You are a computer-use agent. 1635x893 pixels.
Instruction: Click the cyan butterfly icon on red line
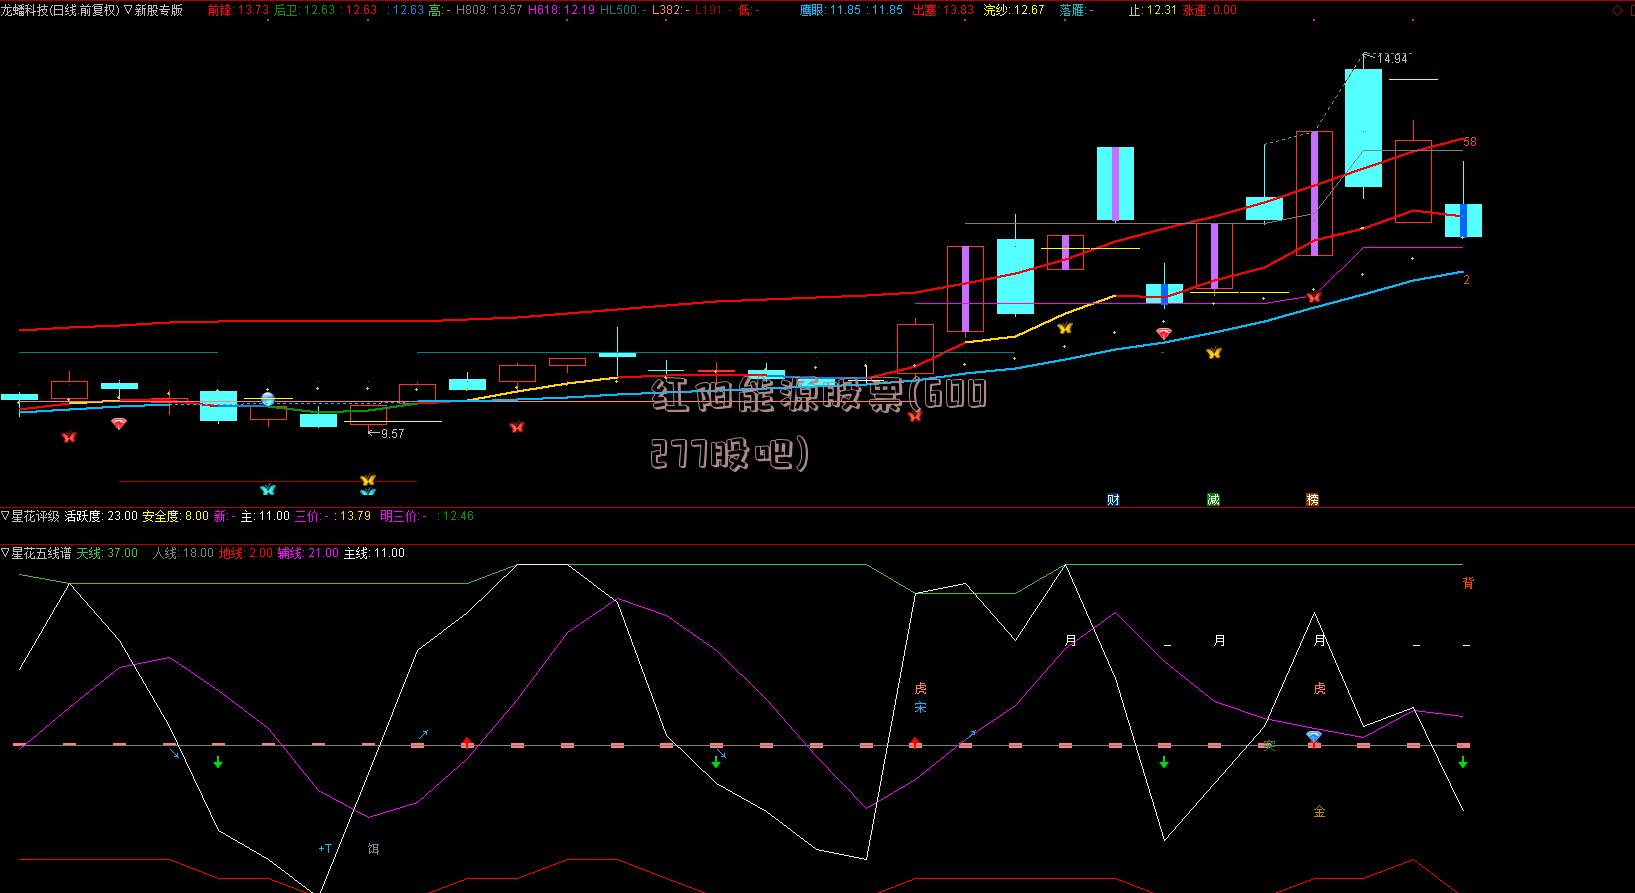click(267, 490)
